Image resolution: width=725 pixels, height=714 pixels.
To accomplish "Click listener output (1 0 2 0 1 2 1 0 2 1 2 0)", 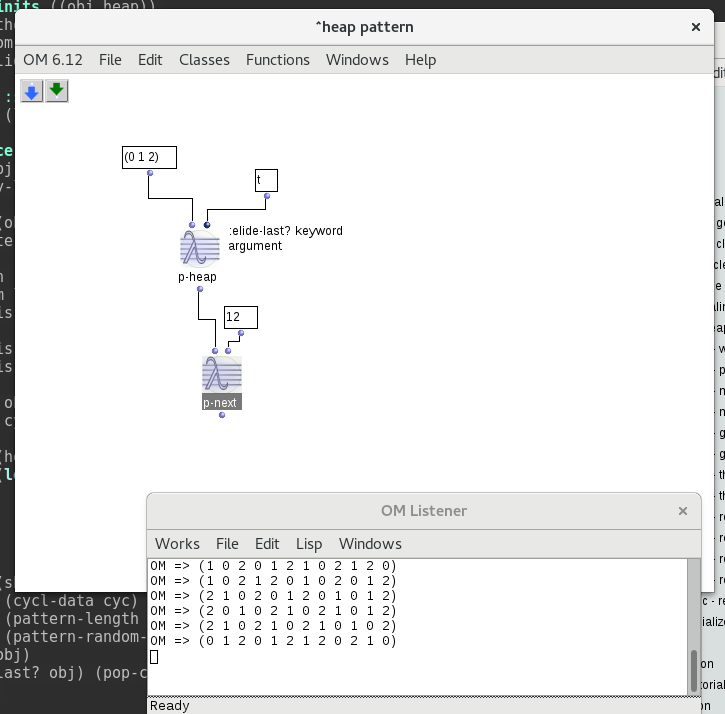I will point(297,566).
